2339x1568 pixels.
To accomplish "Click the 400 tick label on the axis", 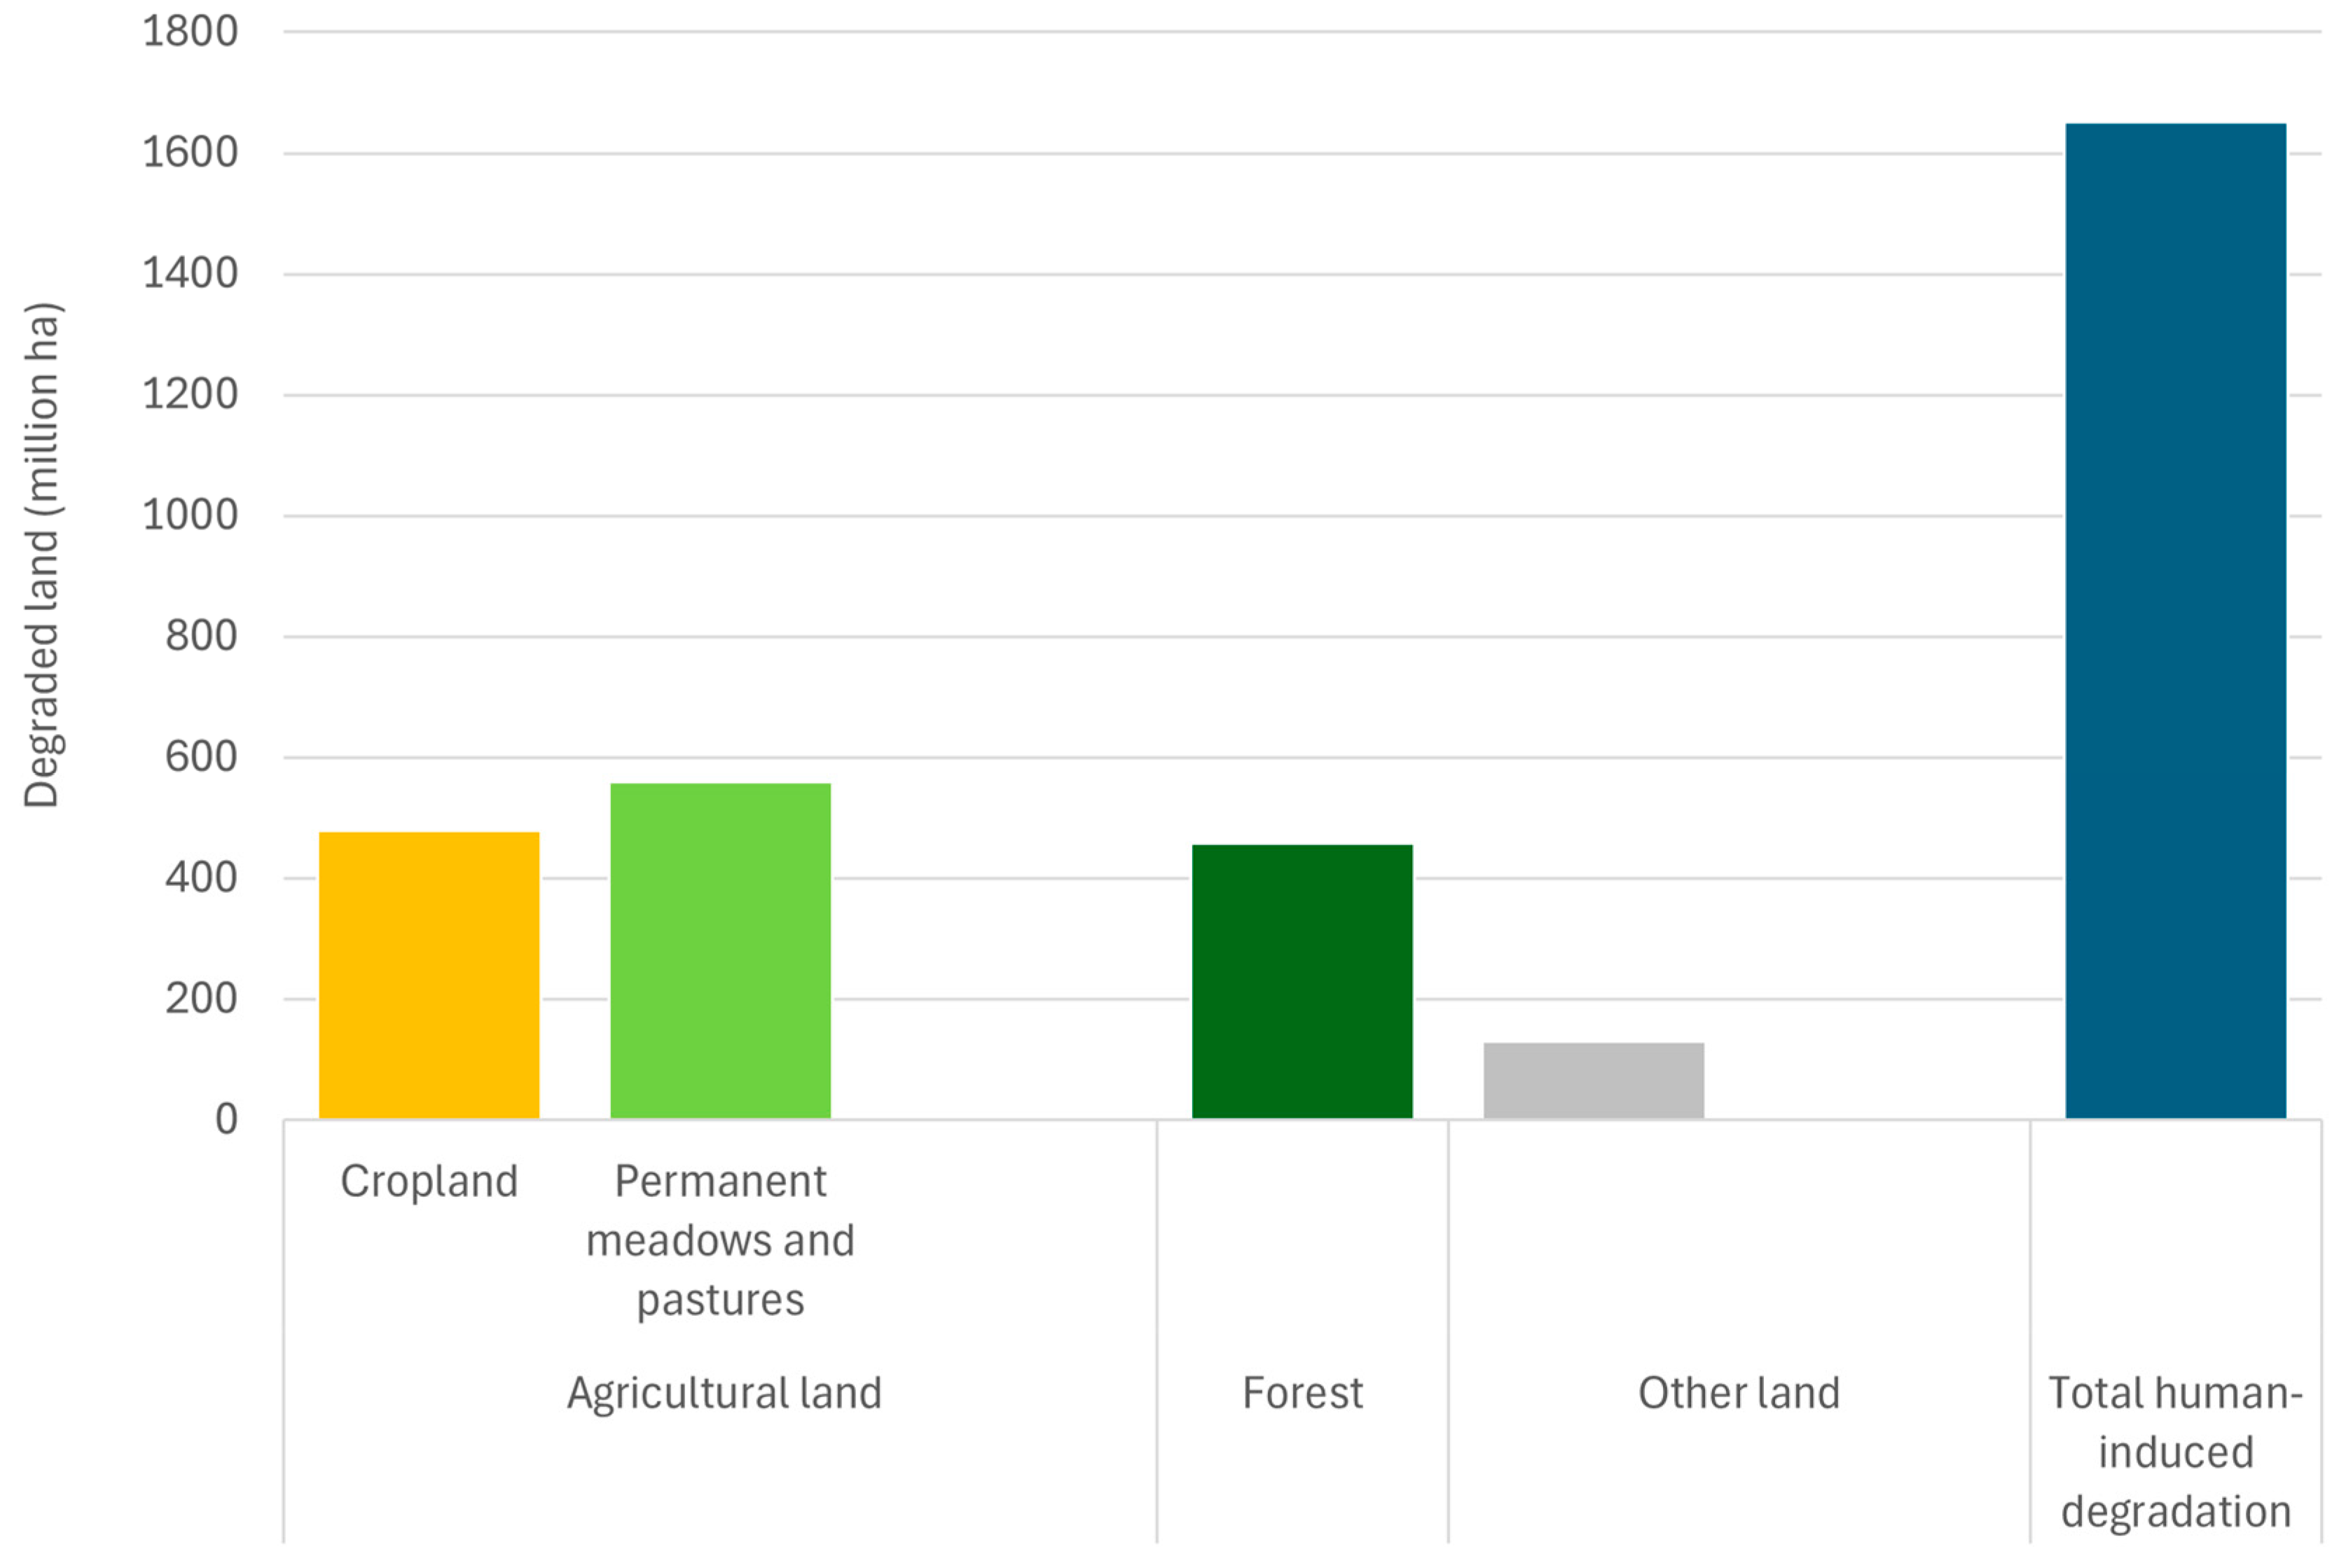I will [201, 878].
